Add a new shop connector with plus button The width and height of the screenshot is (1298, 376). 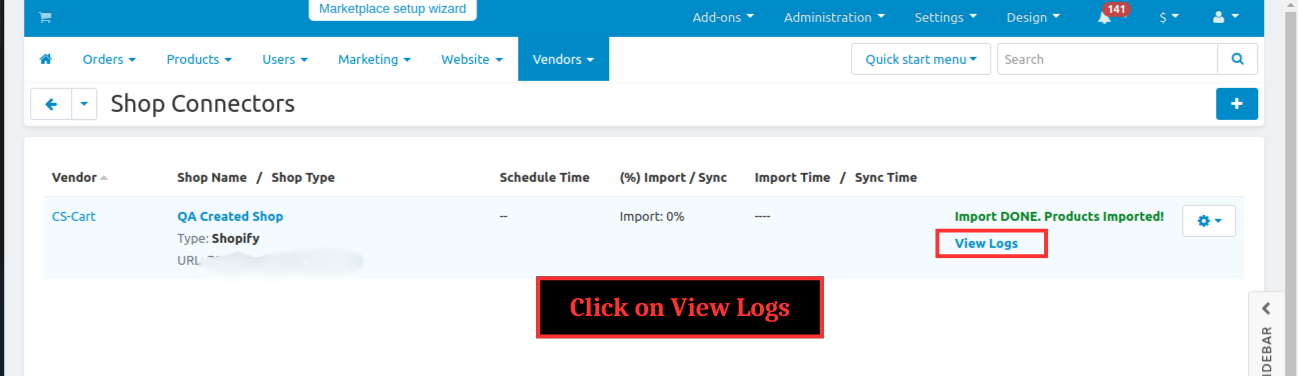1237,104
